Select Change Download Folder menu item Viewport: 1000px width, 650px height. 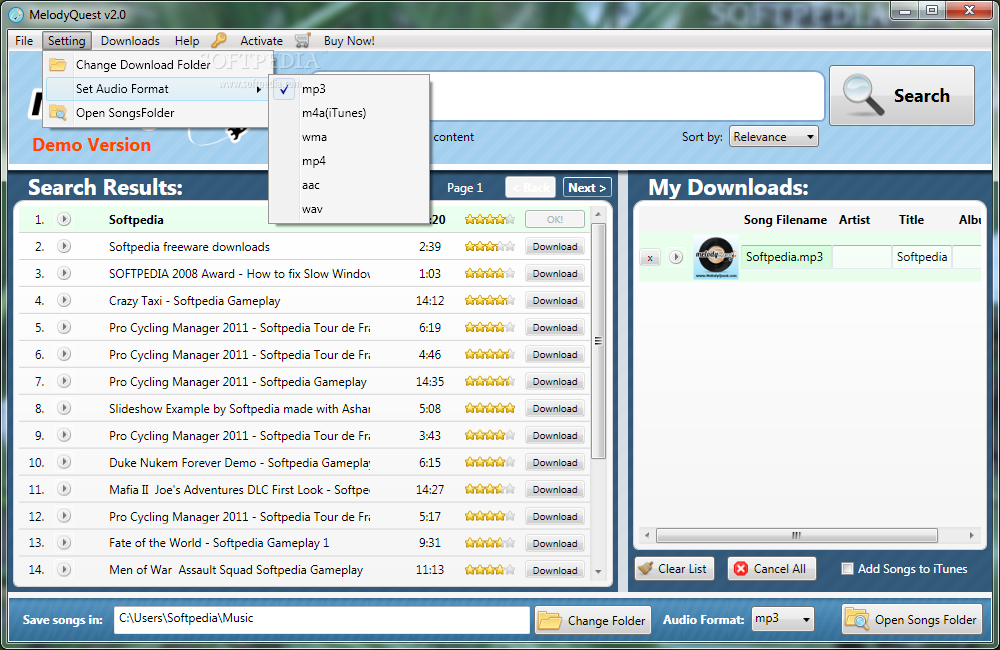click(x=157, y=64)
